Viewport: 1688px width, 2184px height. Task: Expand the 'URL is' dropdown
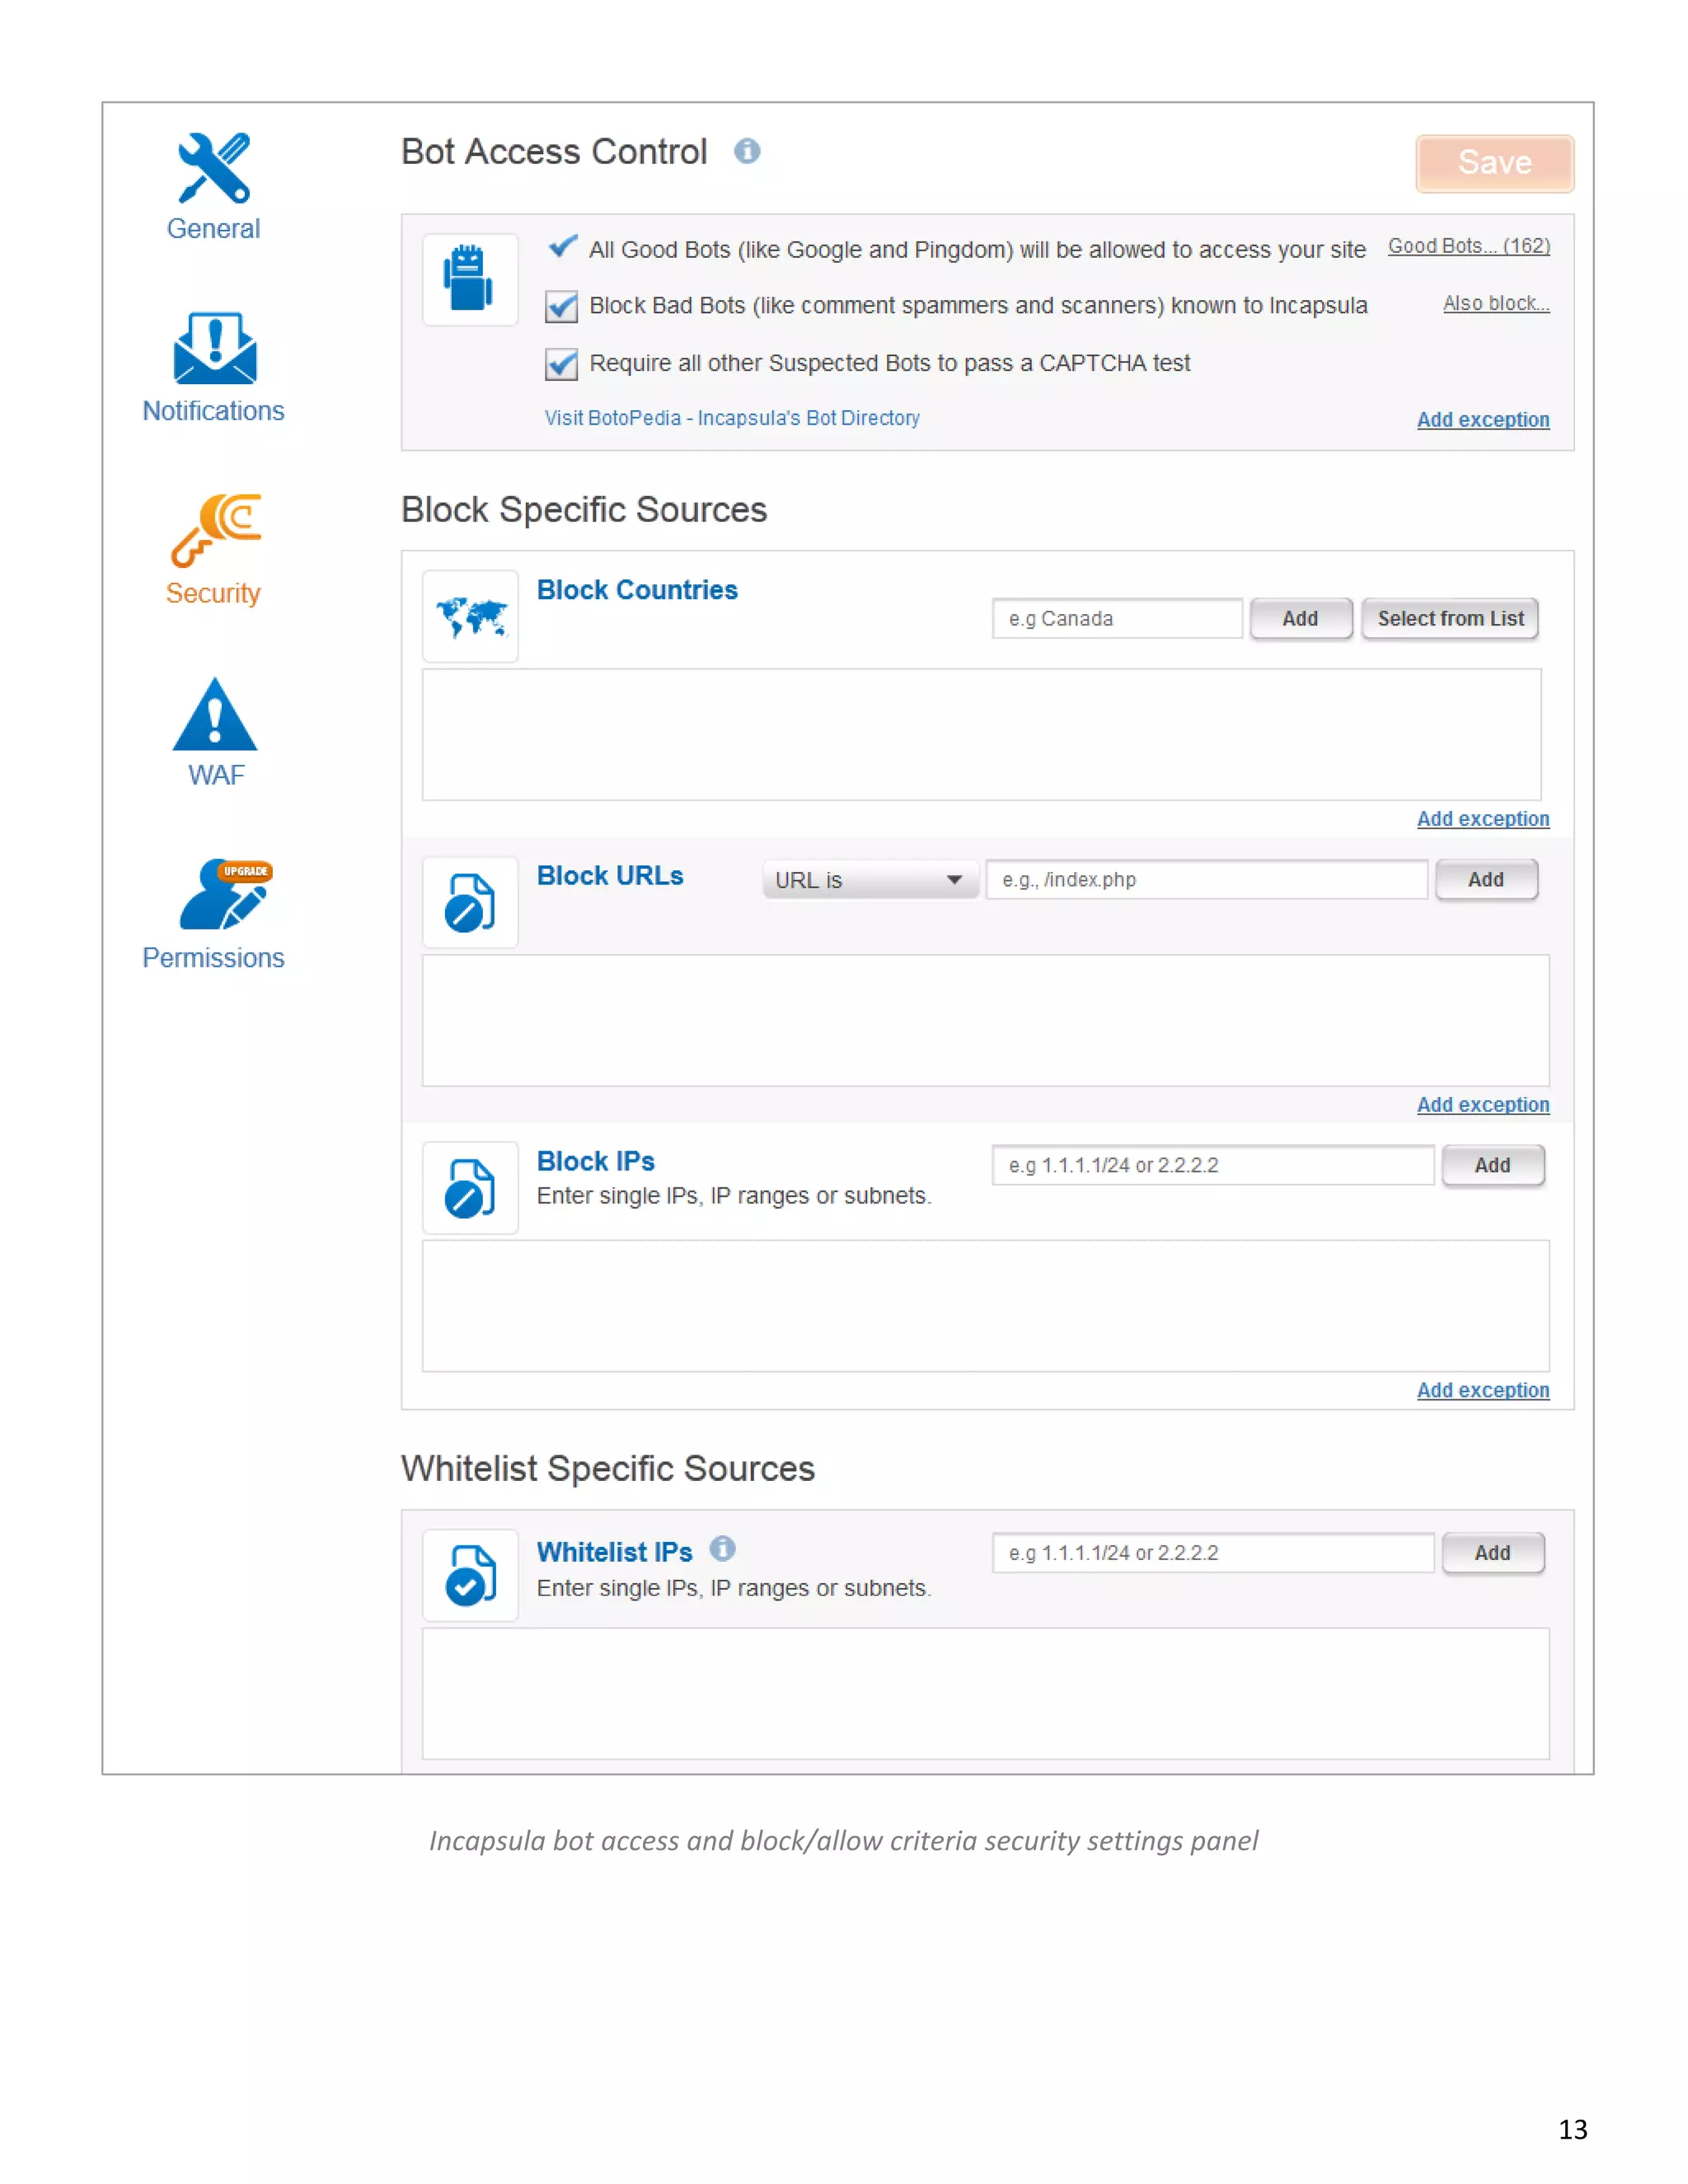coord(870,880)
